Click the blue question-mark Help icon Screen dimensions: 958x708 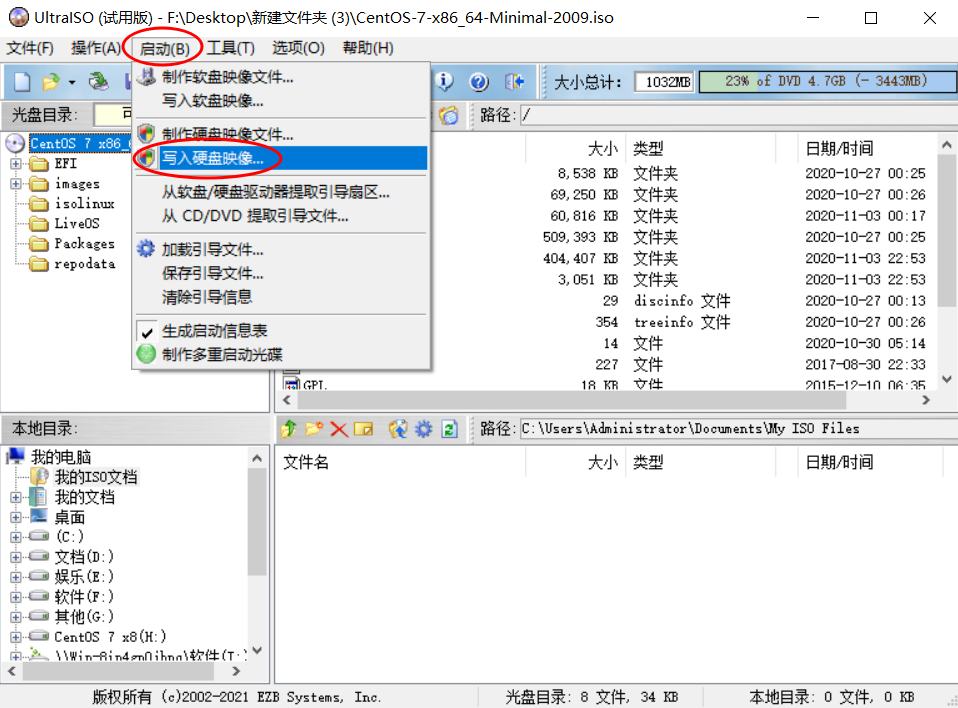[479, 81]
